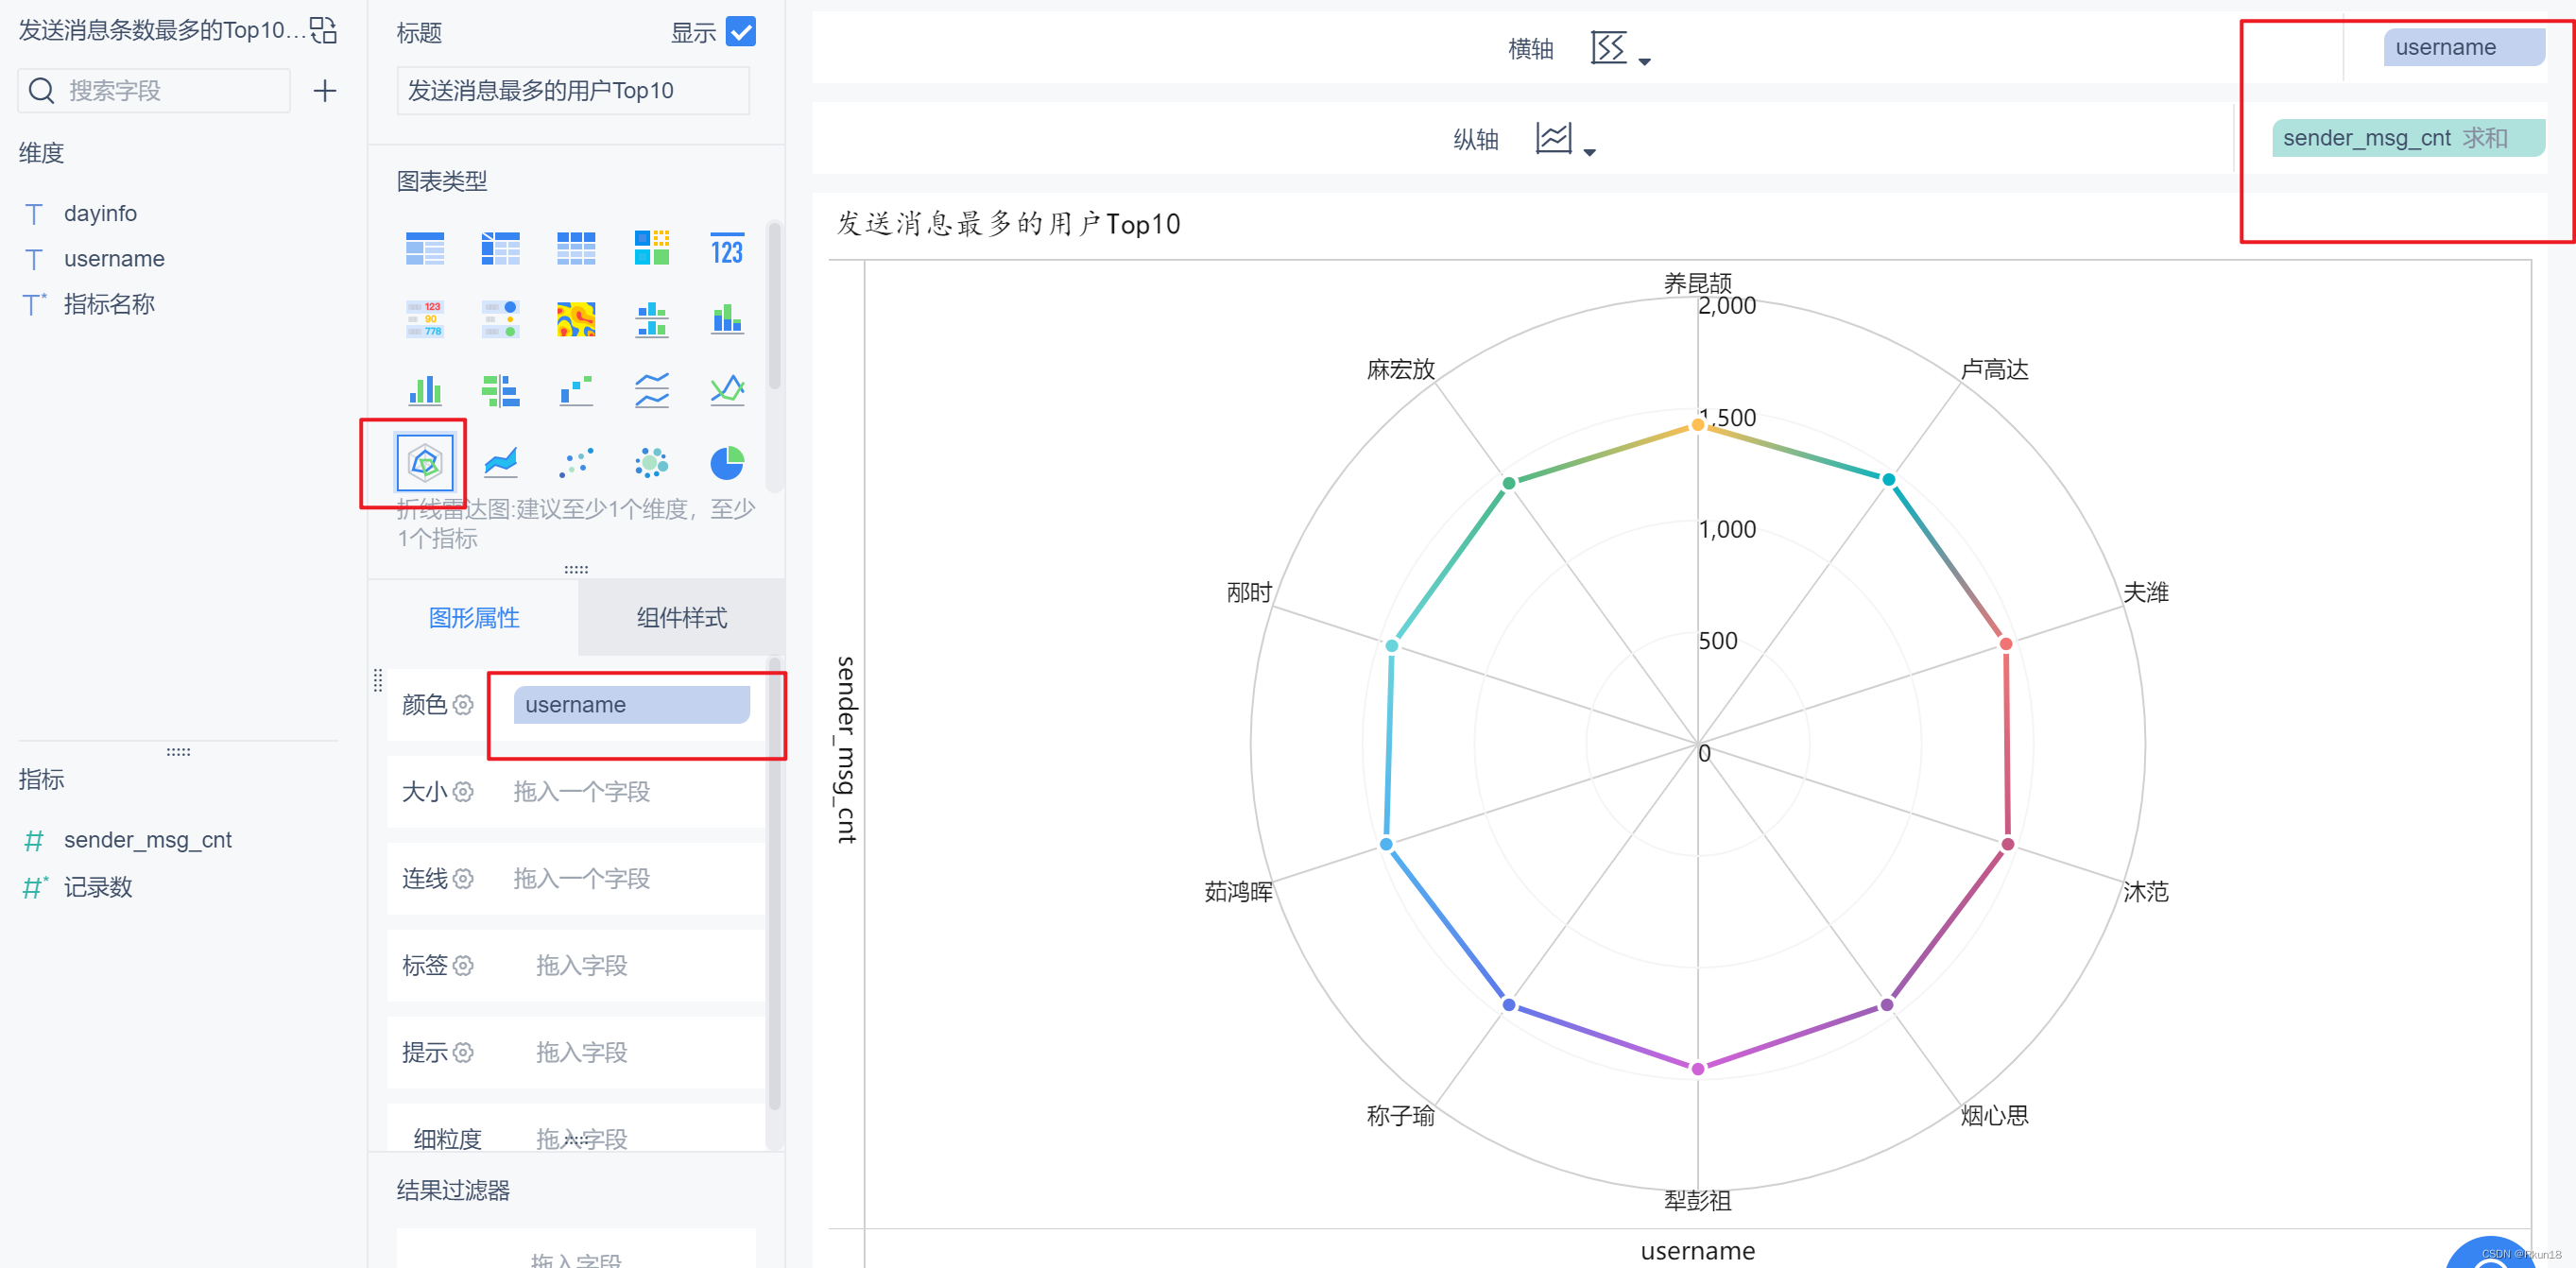Image resolution: width=2576 pixels, height=1268 pixels.
Task: Select the bar chart icon
Action: 422,387
